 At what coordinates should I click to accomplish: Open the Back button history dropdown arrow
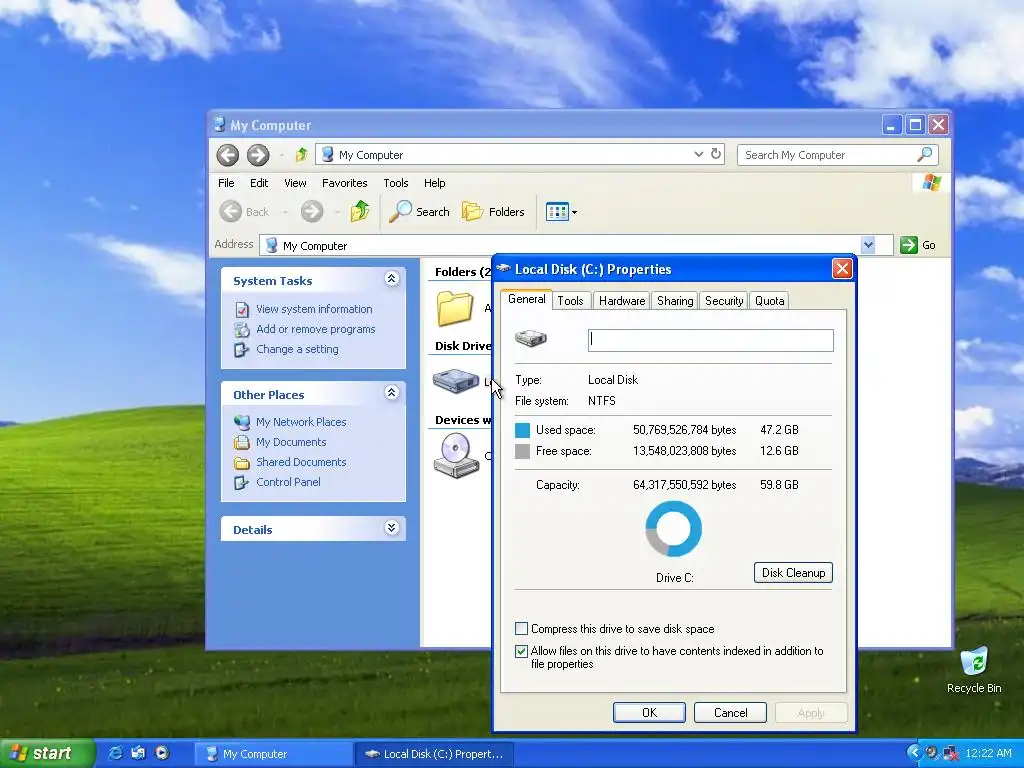tap(285, 212)
